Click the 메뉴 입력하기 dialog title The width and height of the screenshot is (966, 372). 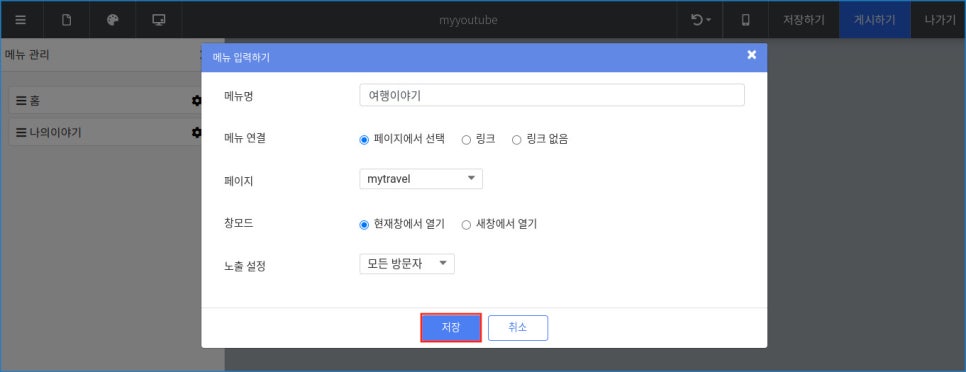click(241, 58)
